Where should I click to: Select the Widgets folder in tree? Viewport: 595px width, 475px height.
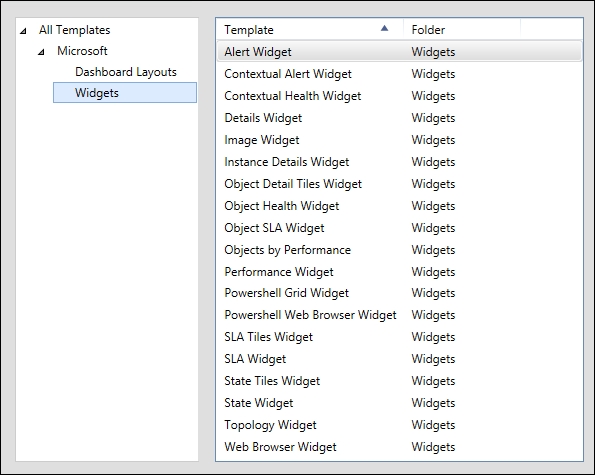pos(125,93)
